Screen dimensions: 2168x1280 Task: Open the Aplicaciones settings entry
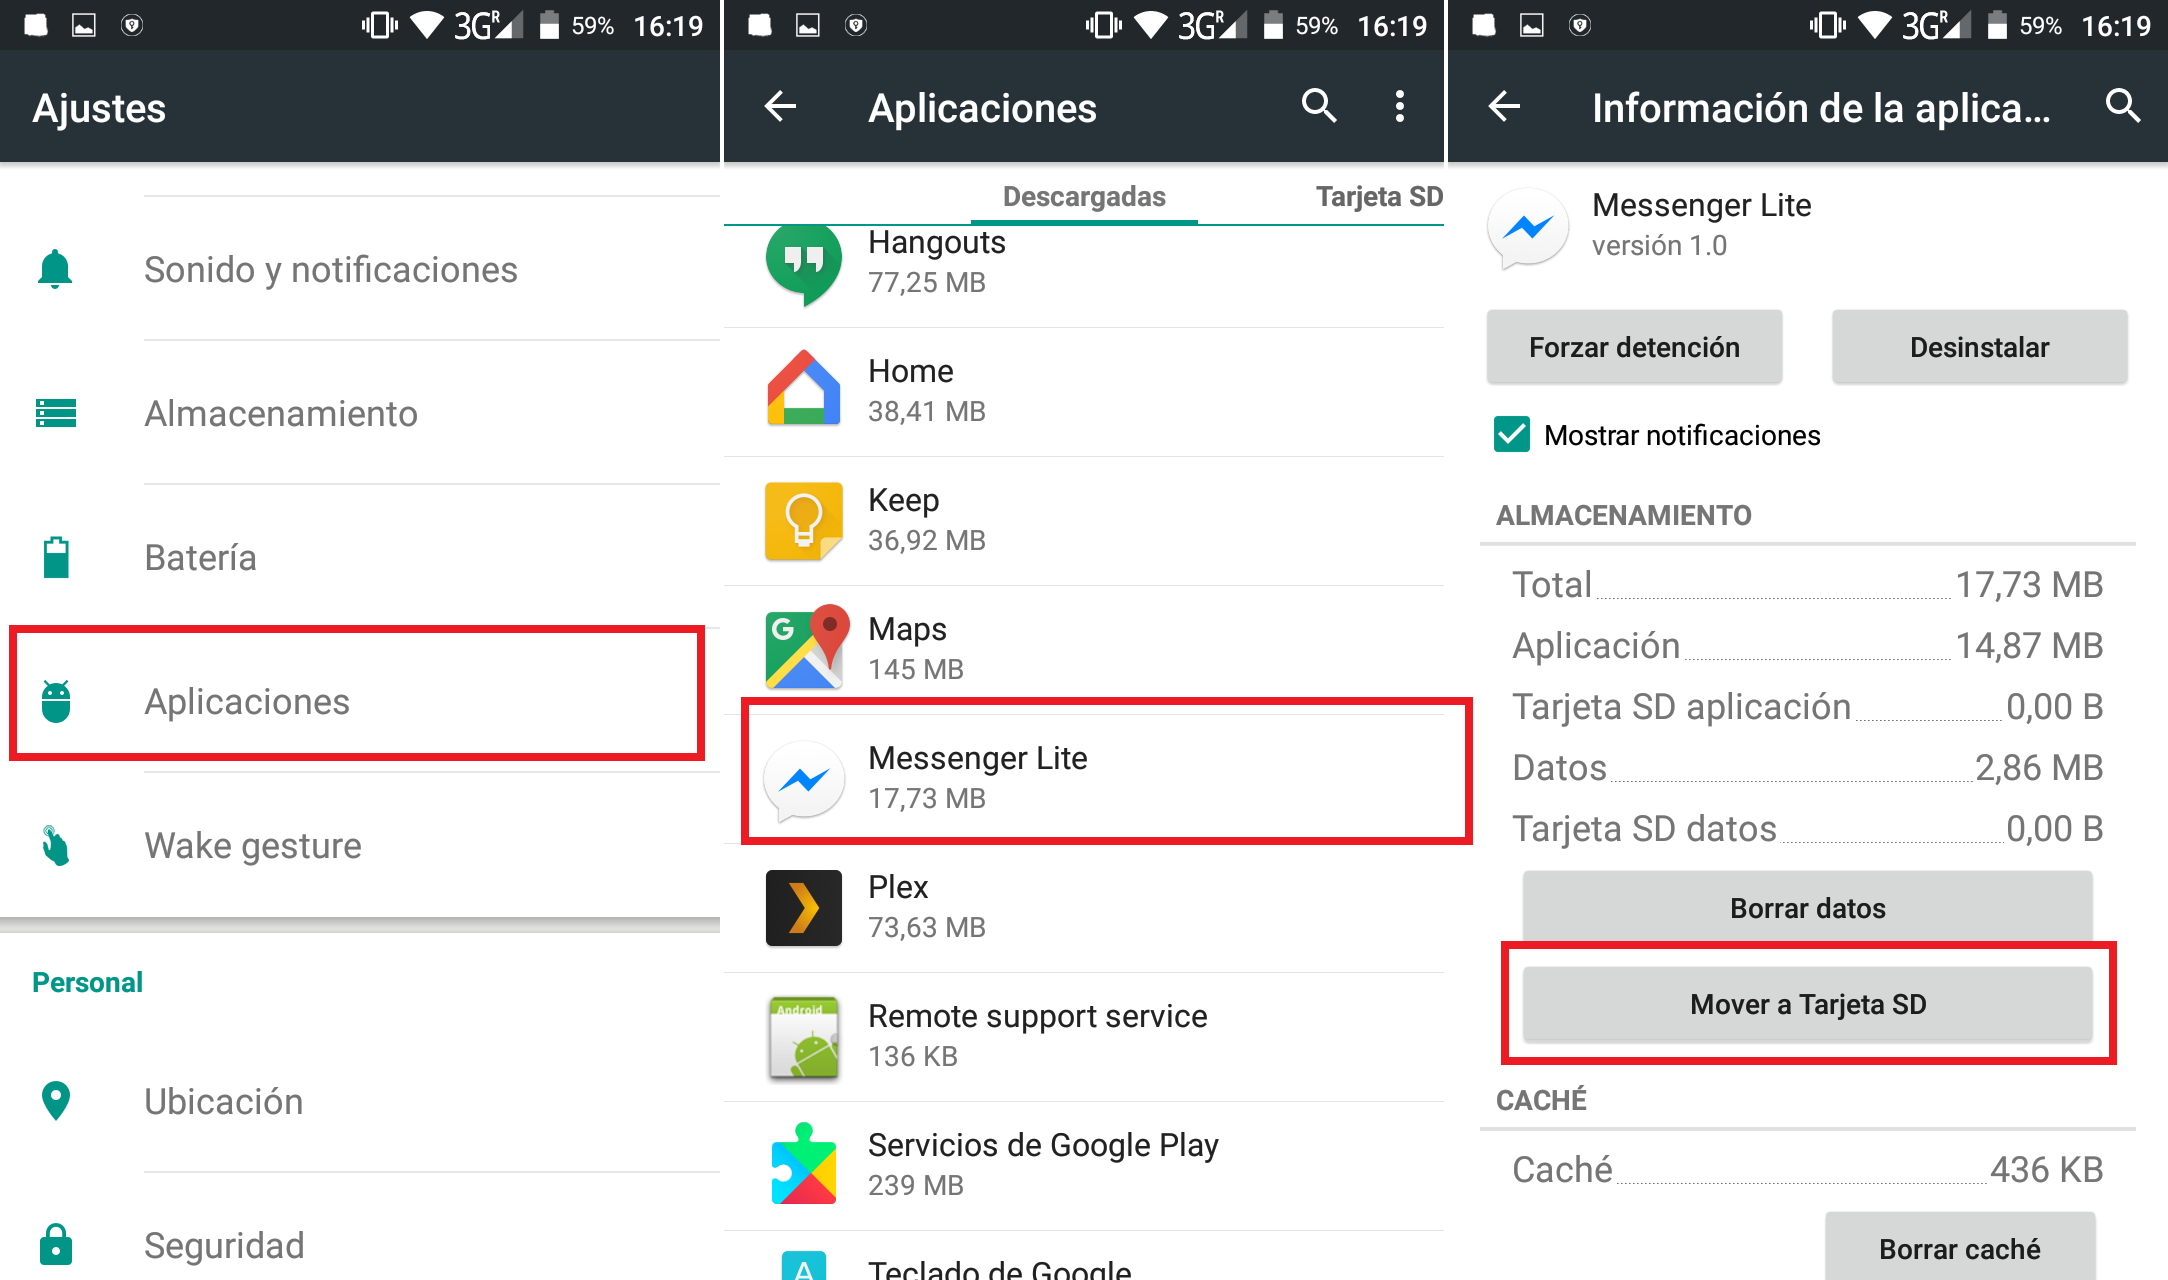click(360, 701)
